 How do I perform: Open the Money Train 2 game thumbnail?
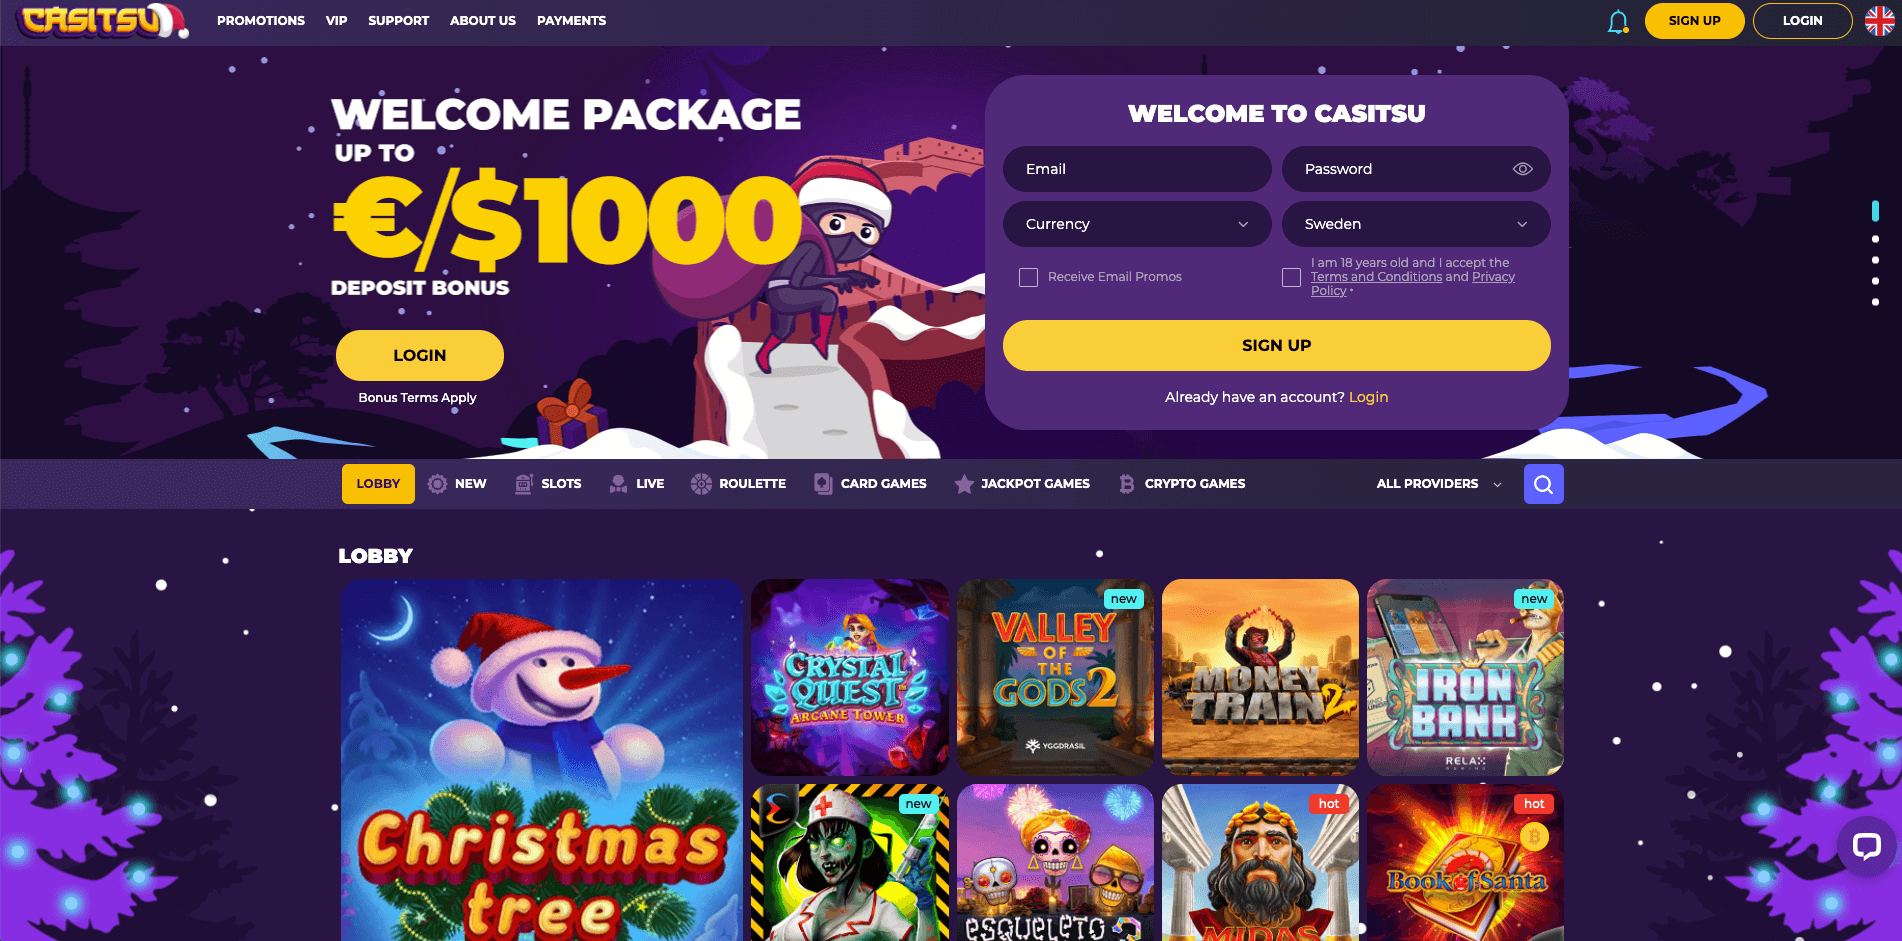click(1260, 677)
